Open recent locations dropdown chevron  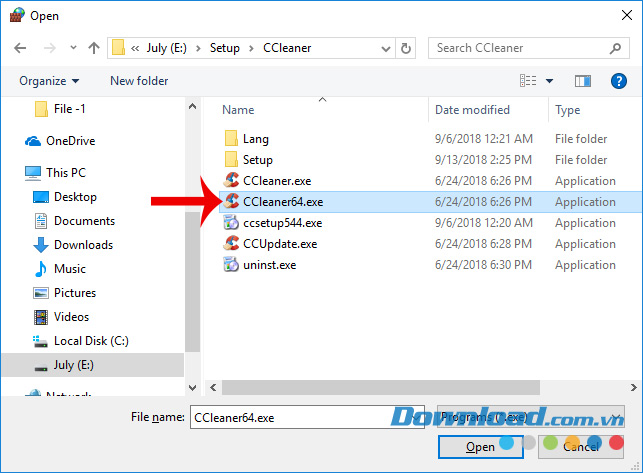(73, 48)
